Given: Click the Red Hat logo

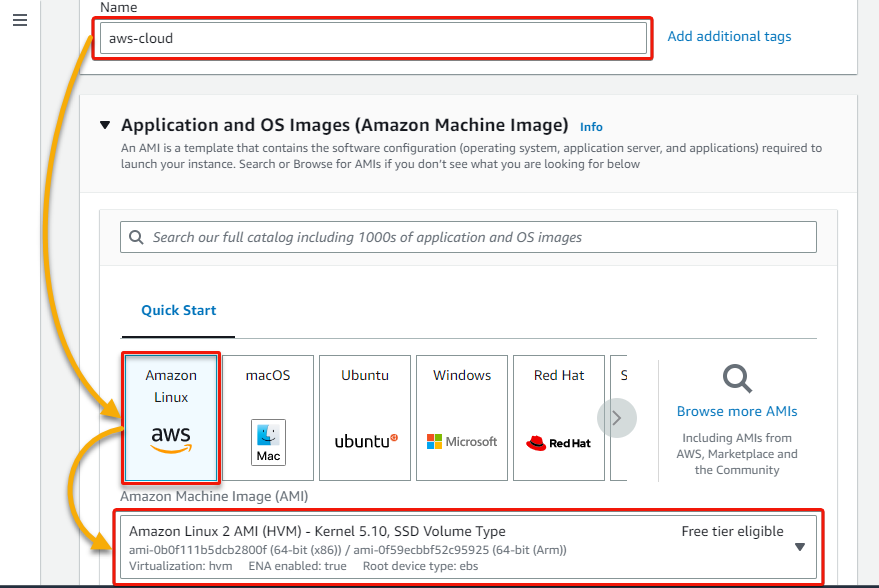Looking at the screenshot, I should coord(558,443).
